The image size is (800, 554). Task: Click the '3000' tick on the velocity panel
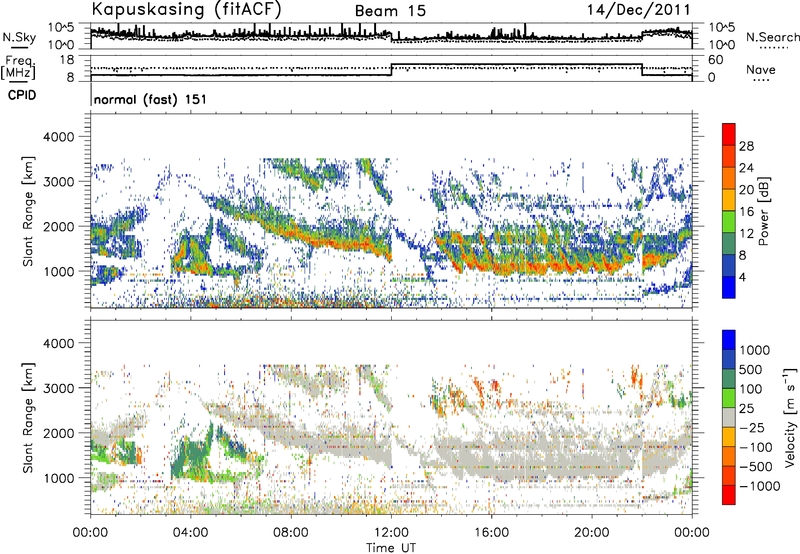[x=60, y=388]
